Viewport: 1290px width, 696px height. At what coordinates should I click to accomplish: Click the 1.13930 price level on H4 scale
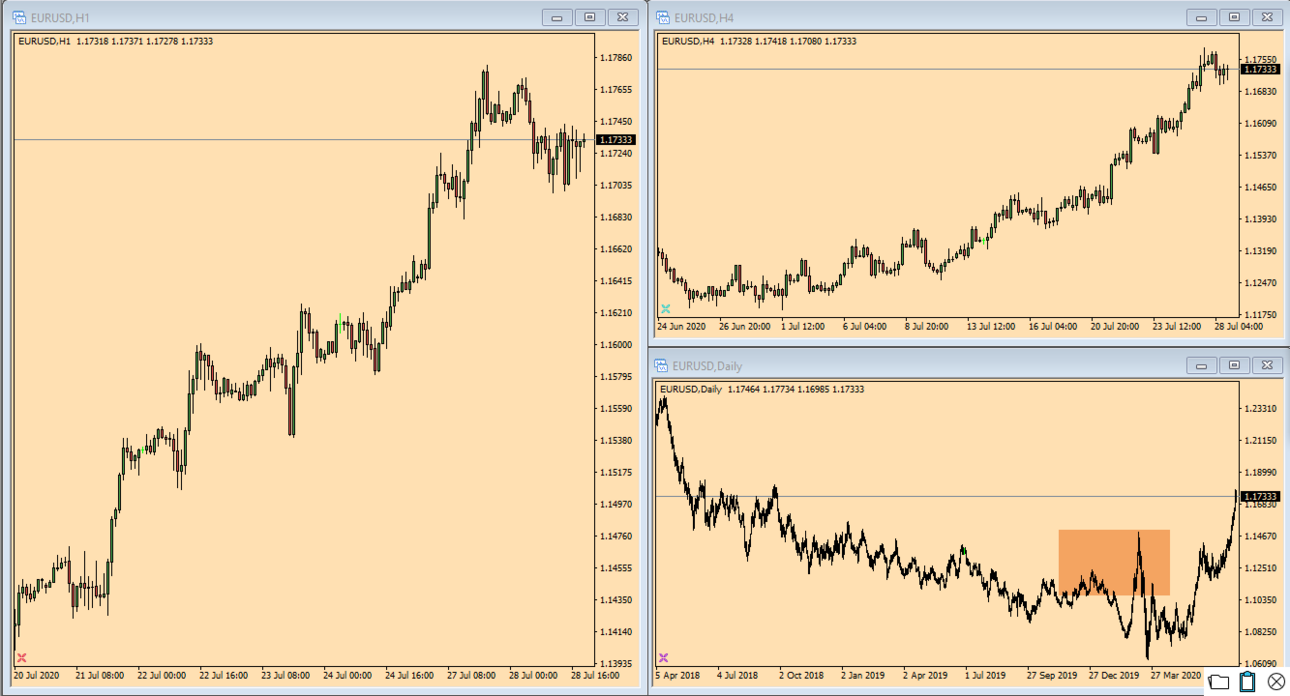tap(1261, 219)
